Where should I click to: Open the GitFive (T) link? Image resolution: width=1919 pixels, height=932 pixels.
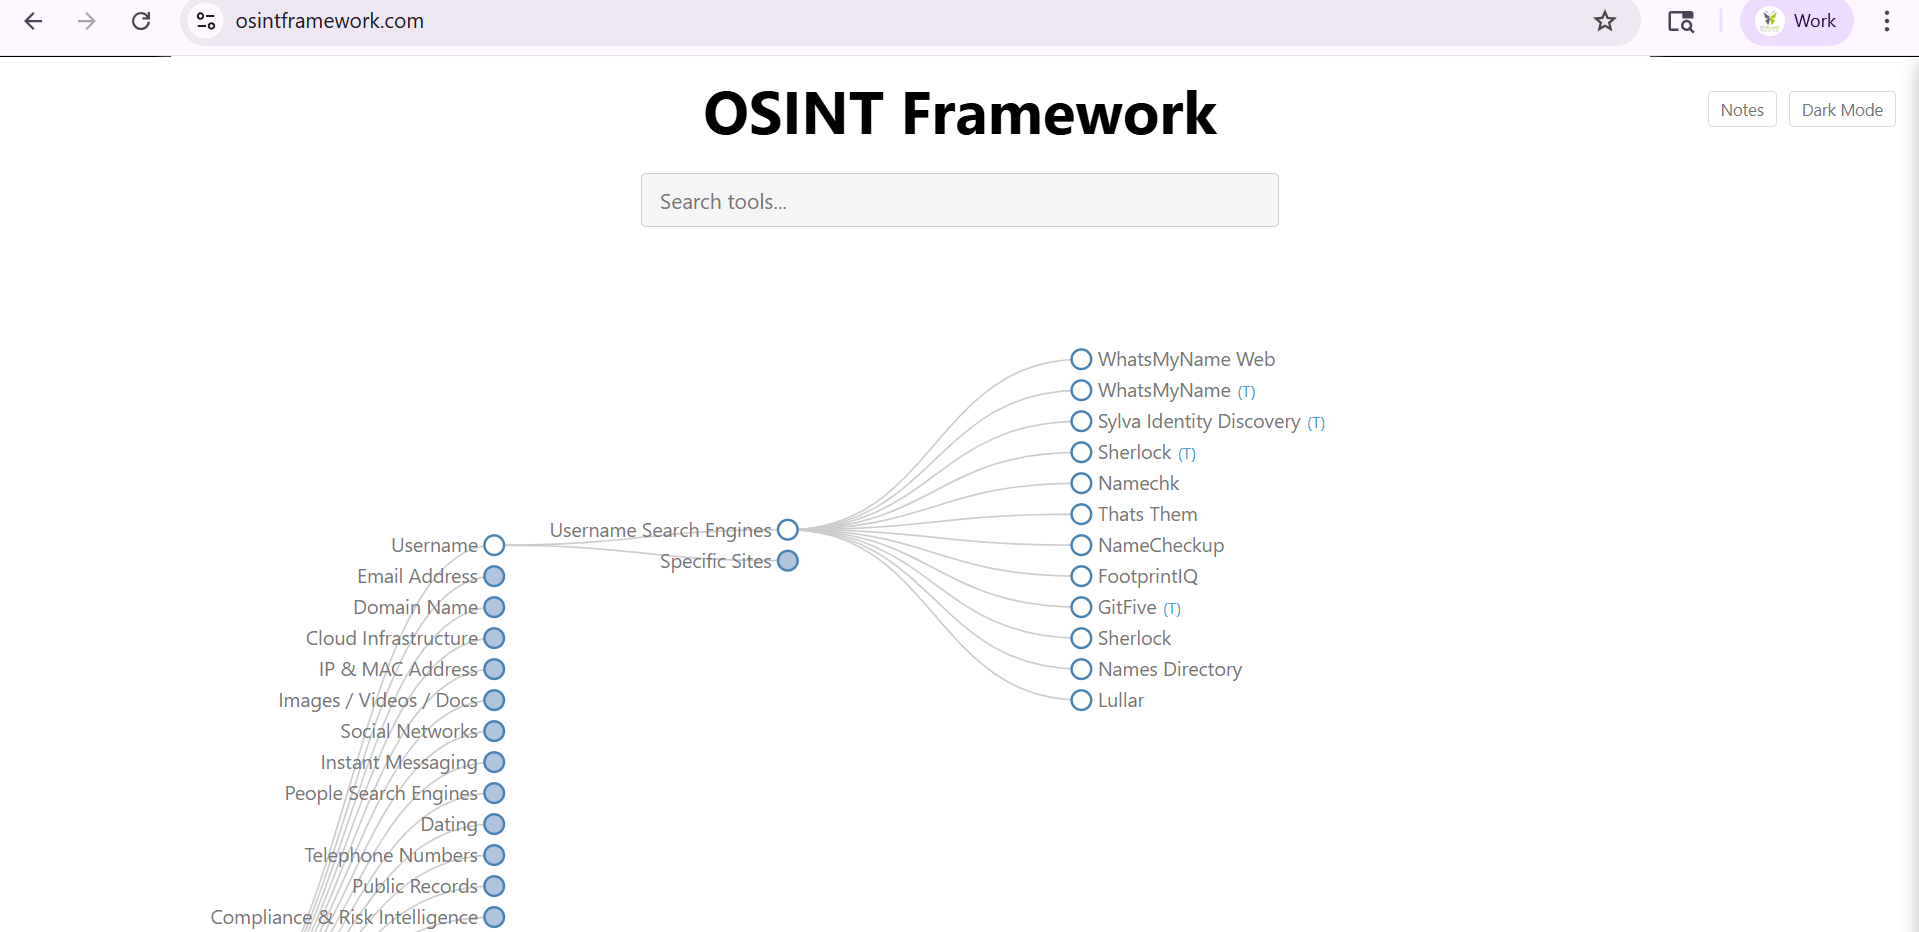click(1139, 607)
